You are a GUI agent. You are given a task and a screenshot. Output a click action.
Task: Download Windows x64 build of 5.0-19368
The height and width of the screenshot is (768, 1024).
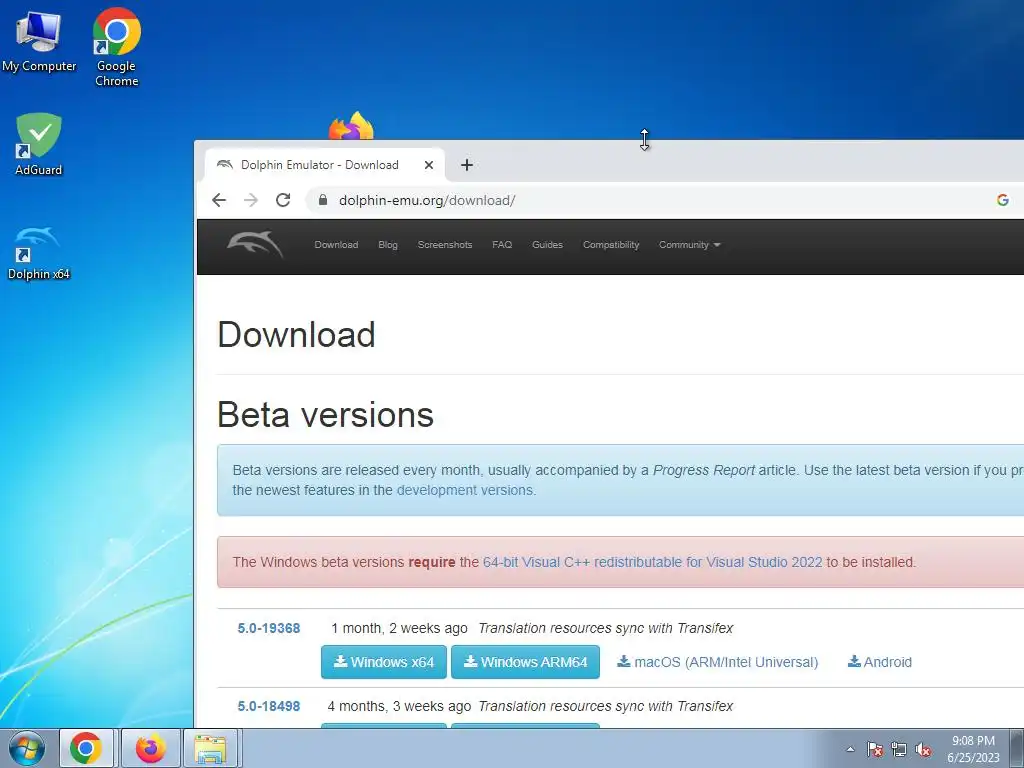click(384, 662)
